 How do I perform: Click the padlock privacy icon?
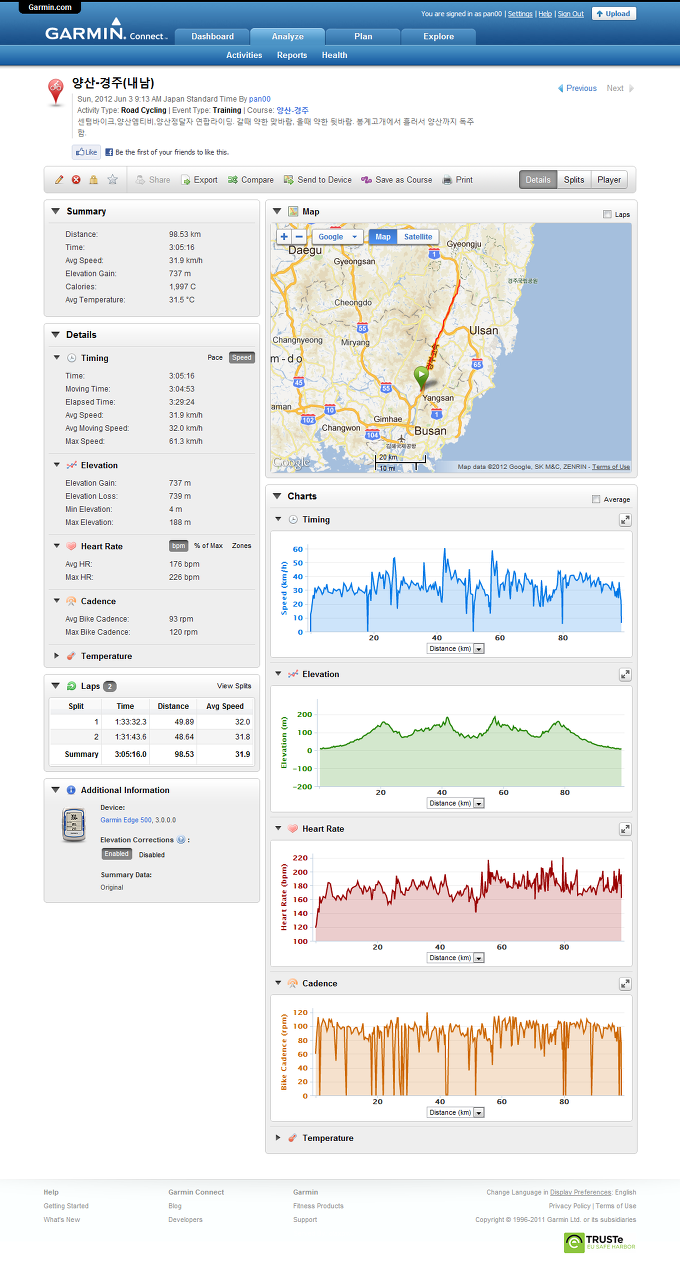93,180
